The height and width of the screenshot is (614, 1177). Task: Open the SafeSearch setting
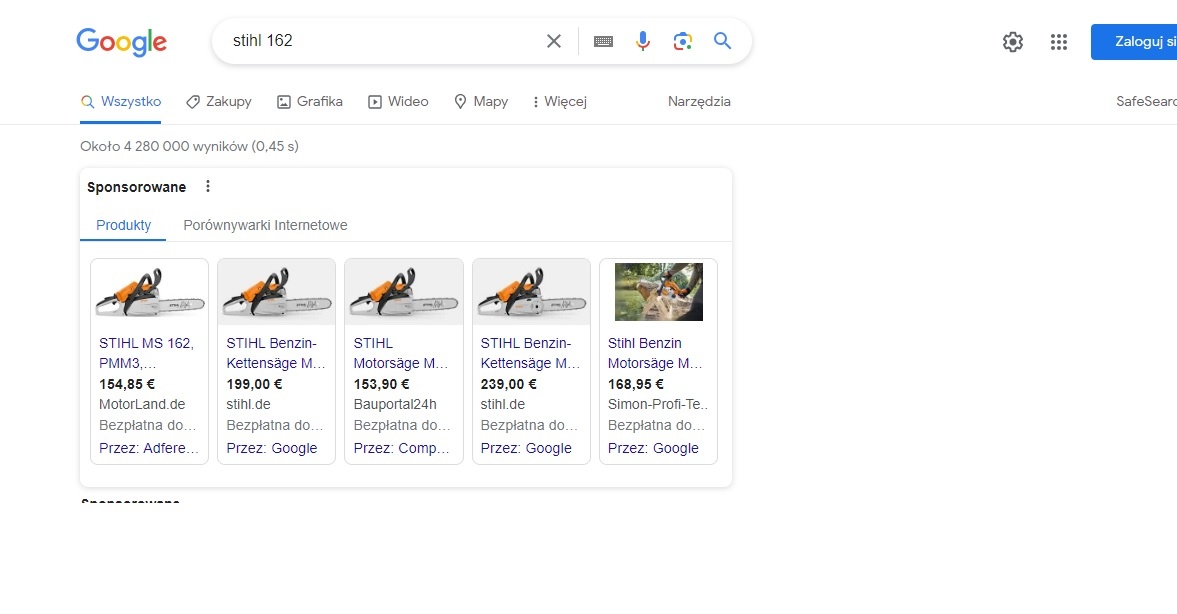pos(1146,101)
